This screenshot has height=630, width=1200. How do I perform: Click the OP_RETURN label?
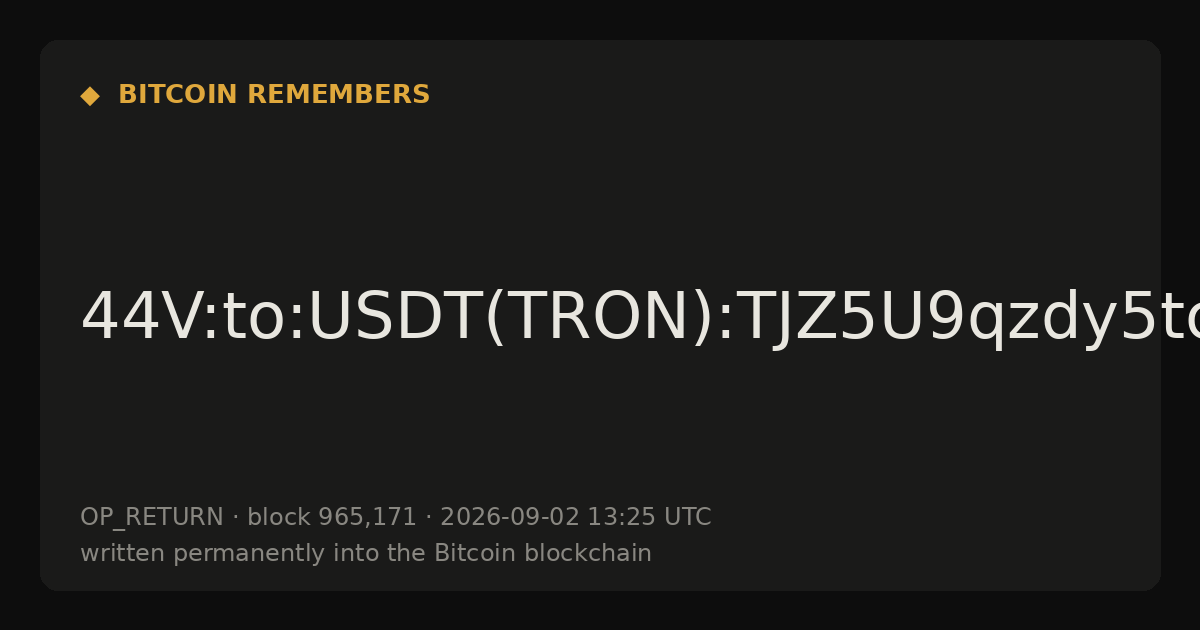(x=152, y=518)
